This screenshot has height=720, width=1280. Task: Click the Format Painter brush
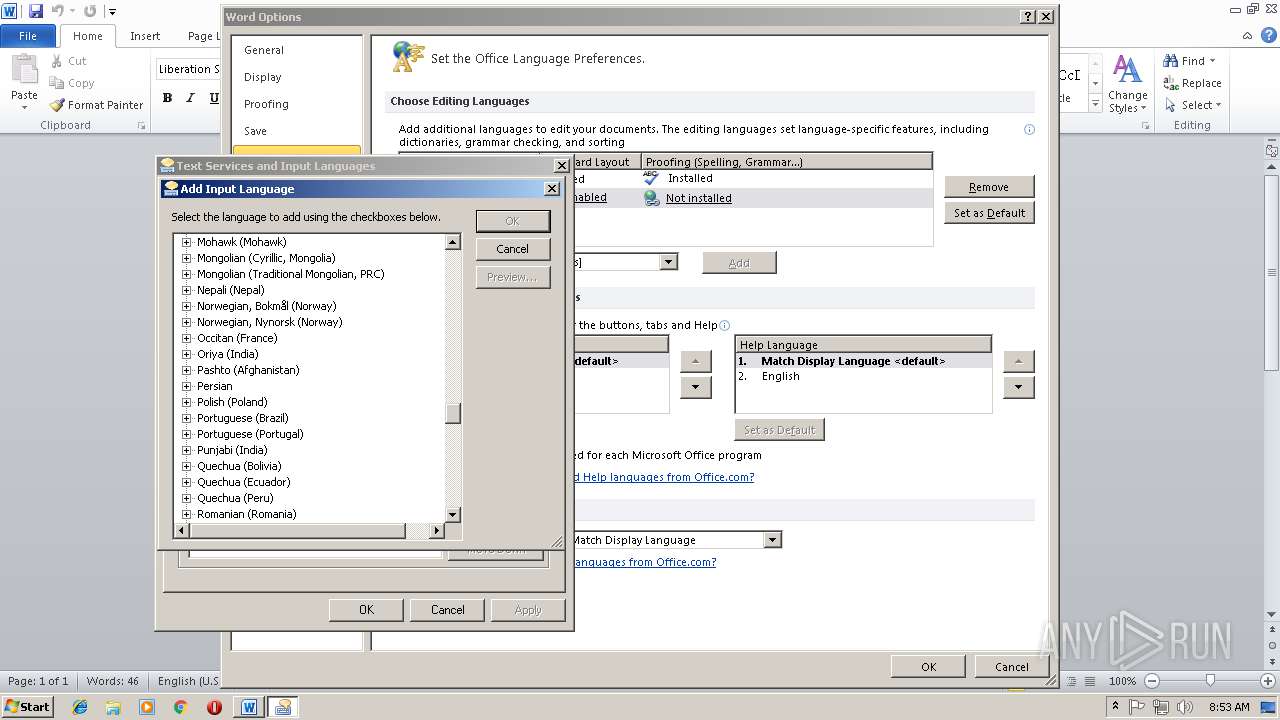pyautogui.click(x=59, y=105)
